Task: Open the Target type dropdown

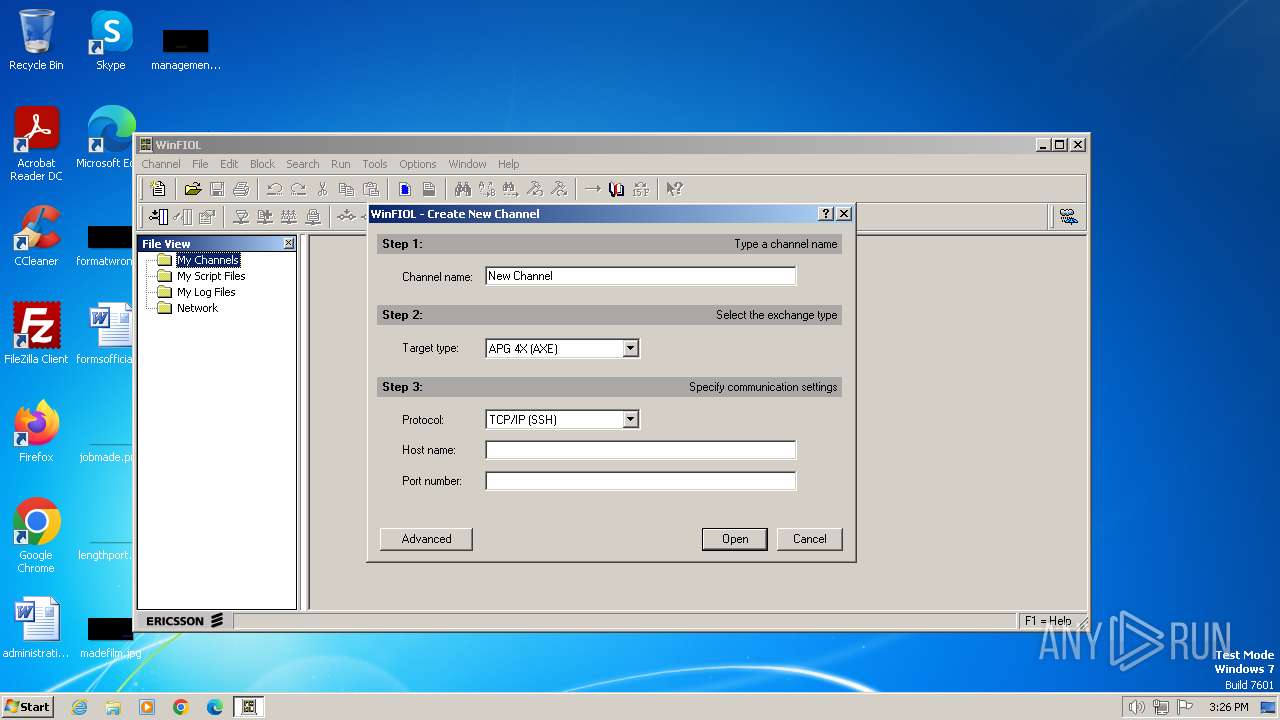Action: pos(630,349)
